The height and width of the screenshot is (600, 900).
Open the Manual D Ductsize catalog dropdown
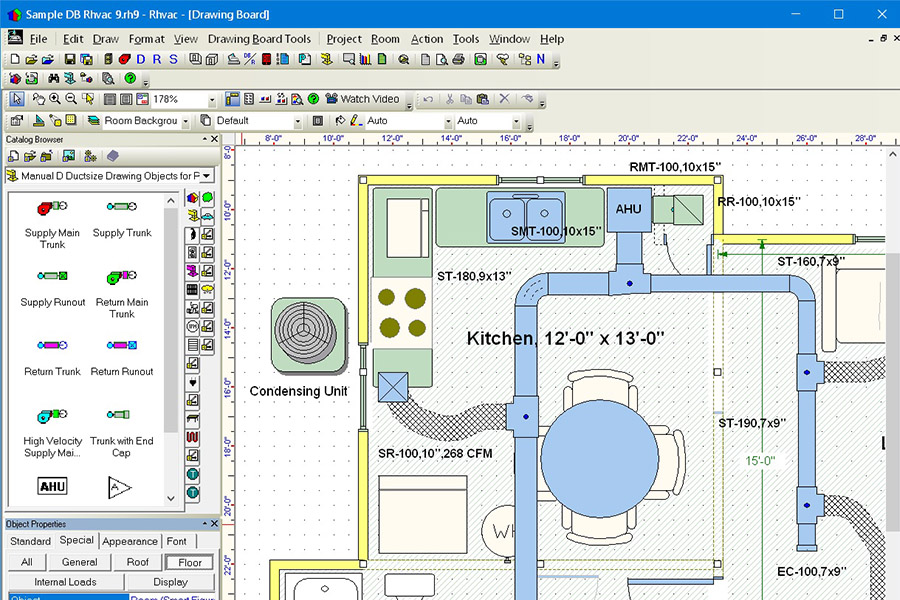click(205, 176)
